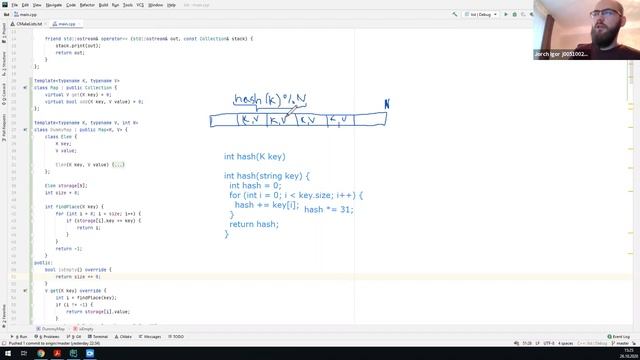Open the Commit tool window stripe
This screenshot has width=640, height=360.
tap(4, 94)
